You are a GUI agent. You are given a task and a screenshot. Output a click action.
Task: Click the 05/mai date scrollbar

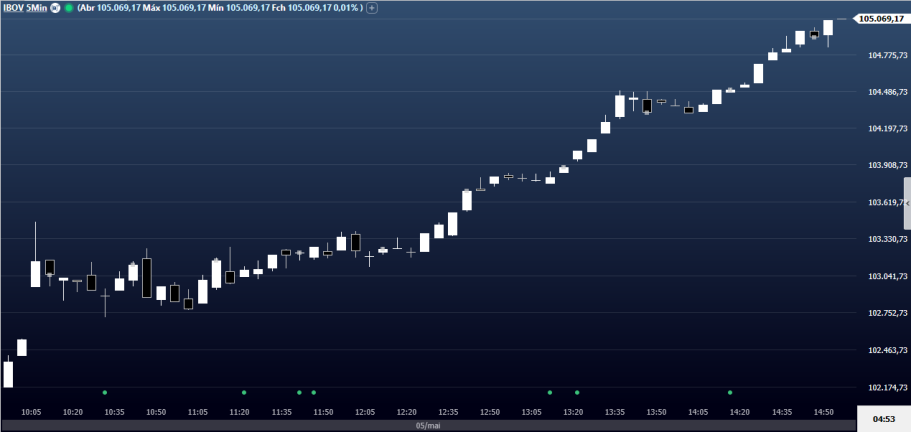pos(428,426)
